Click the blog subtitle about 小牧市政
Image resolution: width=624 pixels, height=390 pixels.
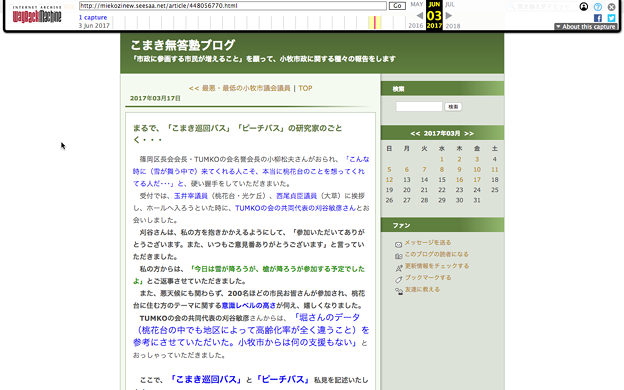264,59
